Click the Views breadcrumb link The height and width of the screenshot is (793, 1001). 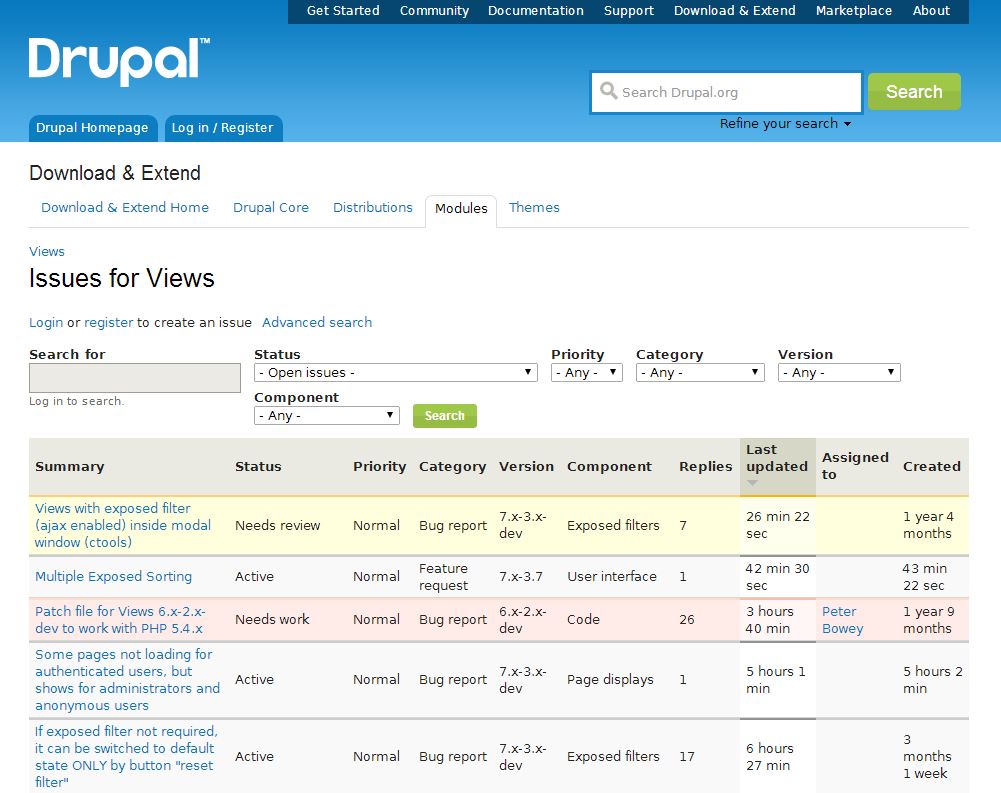47,252
